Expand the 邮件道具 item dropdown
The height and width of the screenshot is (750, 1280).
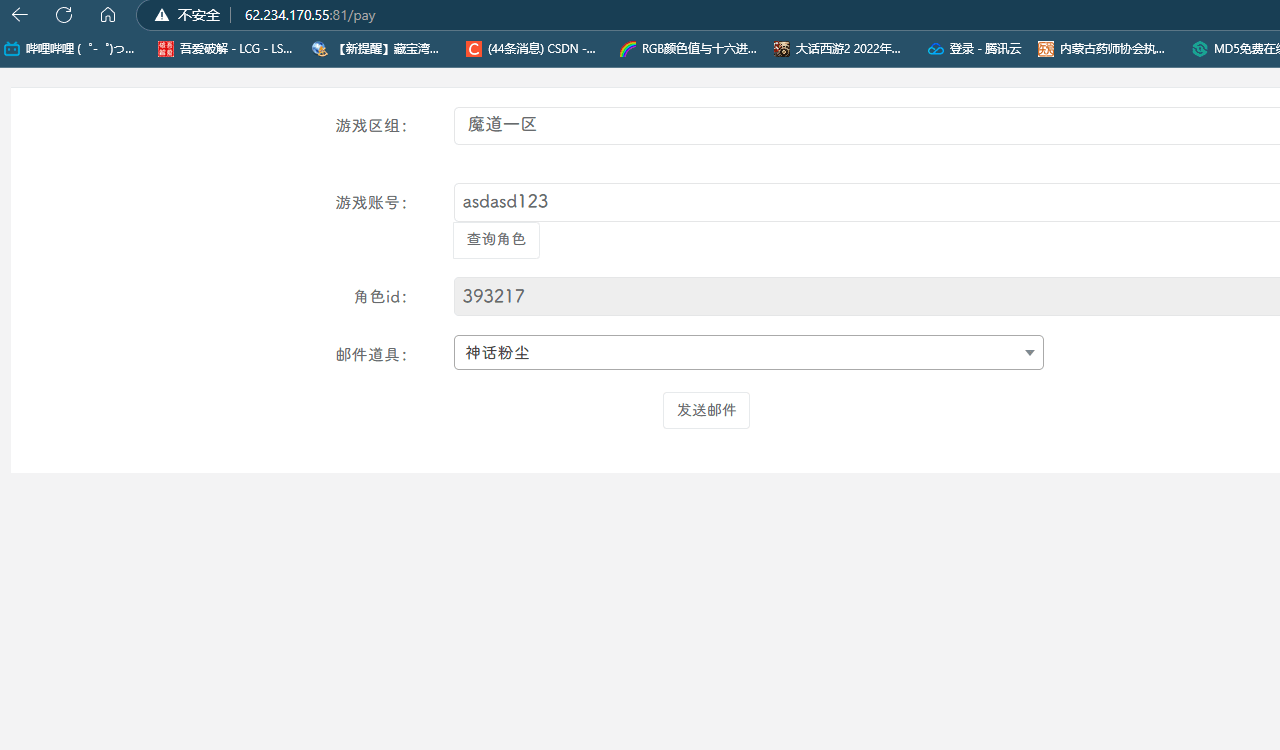(748, 352)
